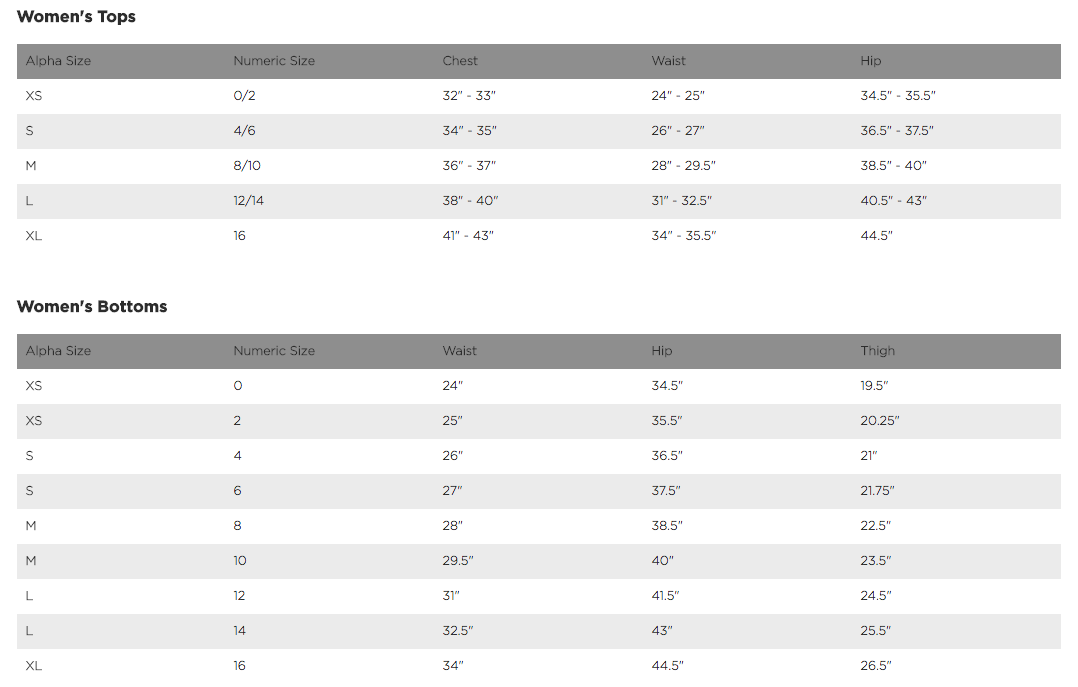
Task: Select the 21.75" thigh value
Action: (877, 491)
